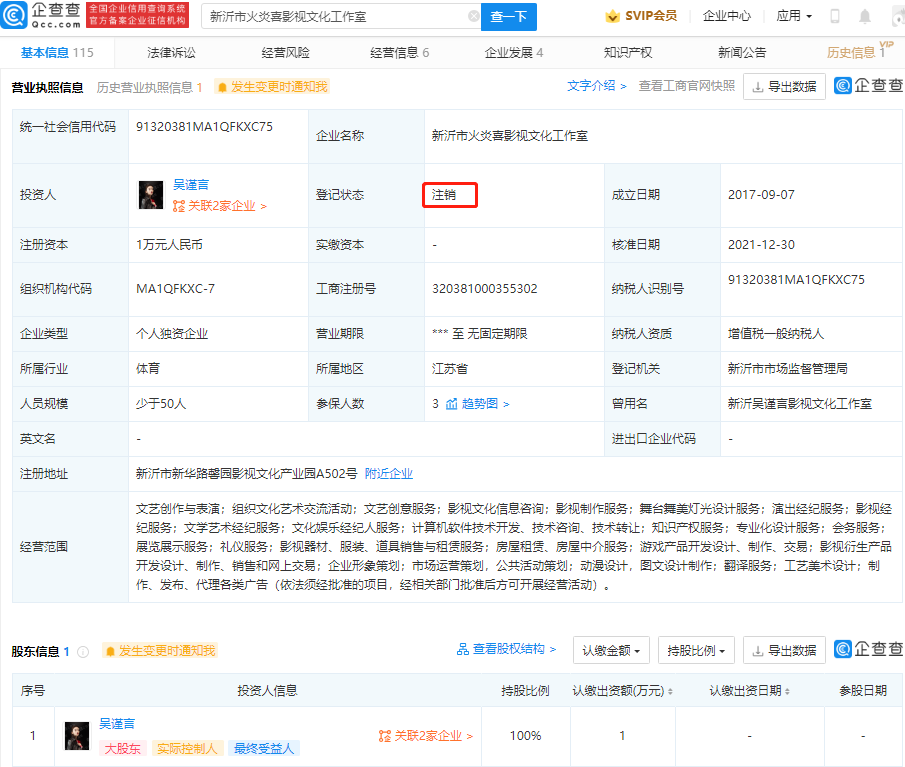905x767 pixels.
Task: Click the 实际控制人 tag
Action: click(x=187, y=749)
